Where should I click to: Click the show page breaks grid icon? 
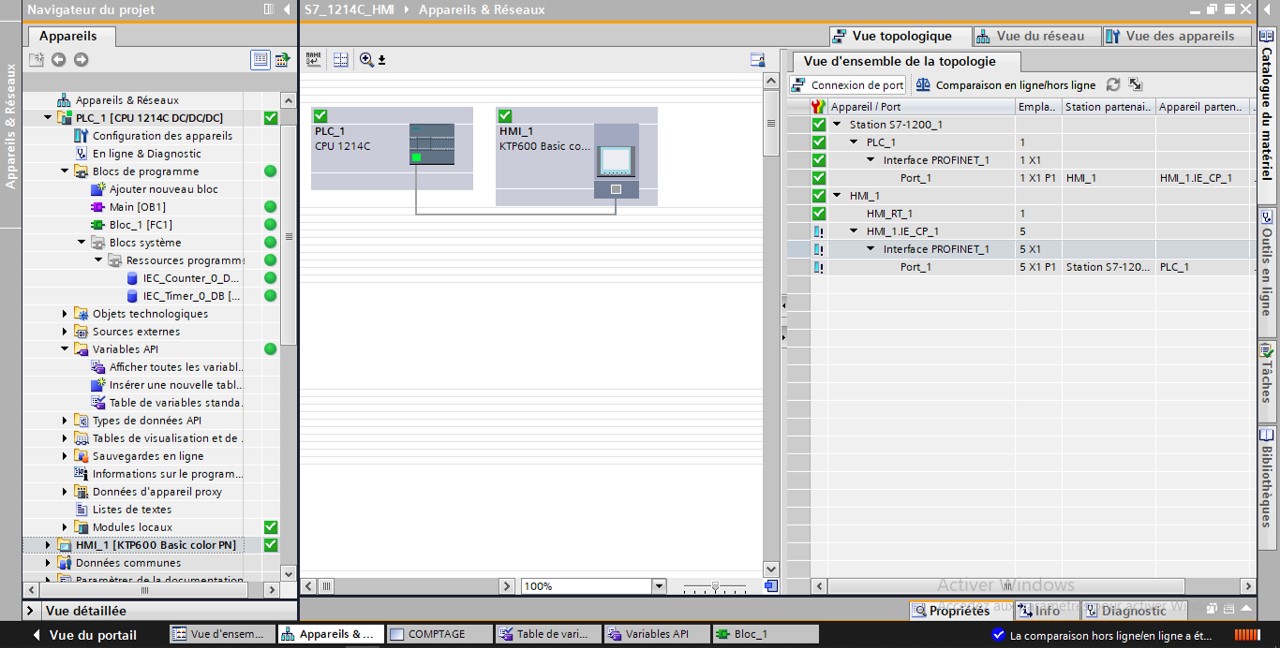click(341, 60)
